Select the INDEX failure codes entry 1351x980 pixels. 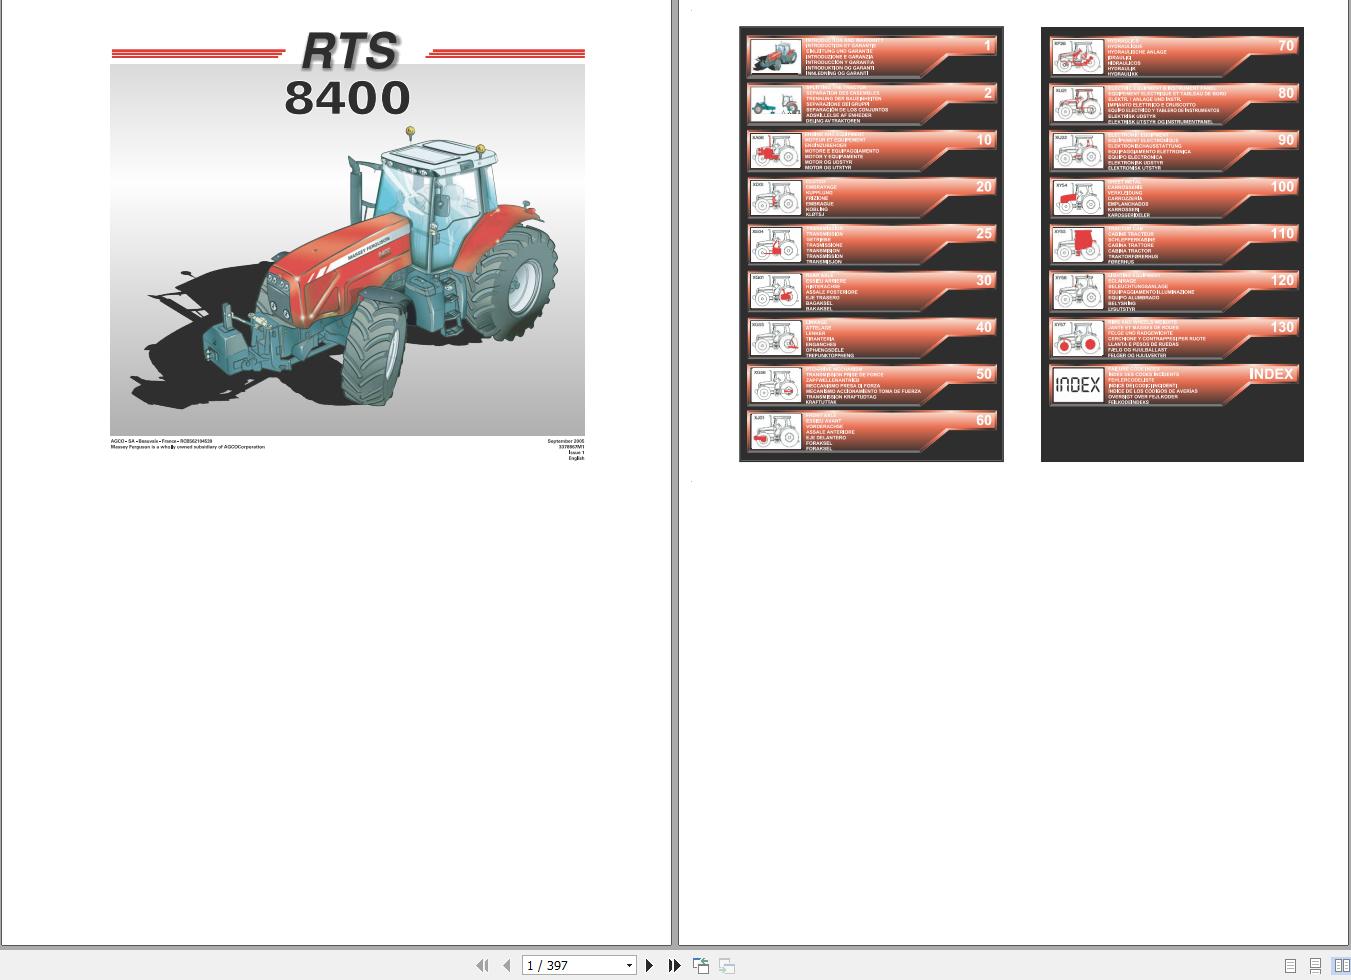point(1172,385)
